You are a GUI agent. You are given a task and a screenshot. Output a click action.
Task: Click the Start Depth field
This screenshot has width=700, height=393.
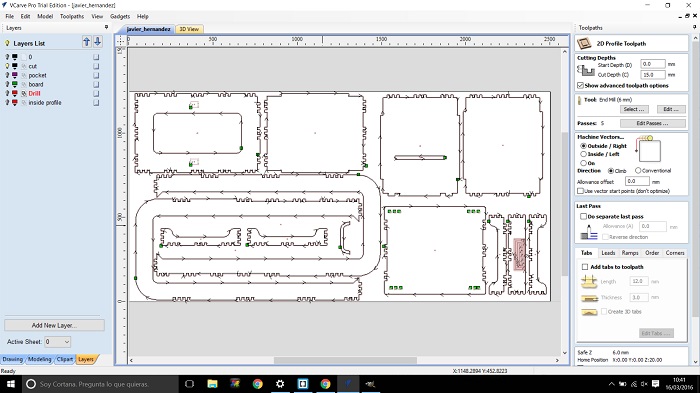pos(653,64)
